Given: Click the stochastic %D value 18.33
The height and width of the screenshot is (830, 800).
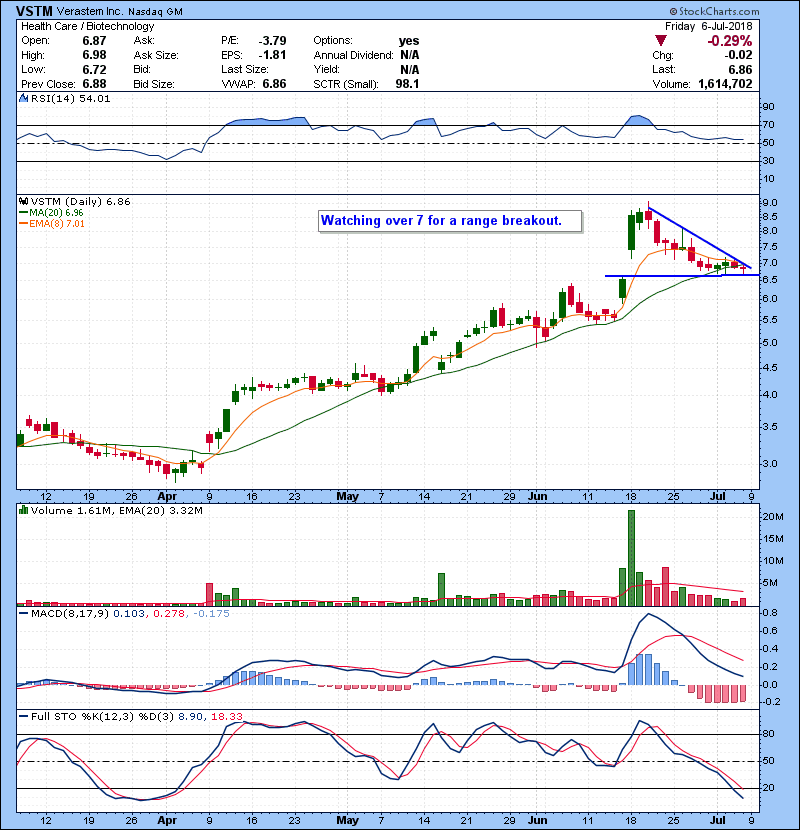Looking at the screenshot, I should tap(227, 717).
